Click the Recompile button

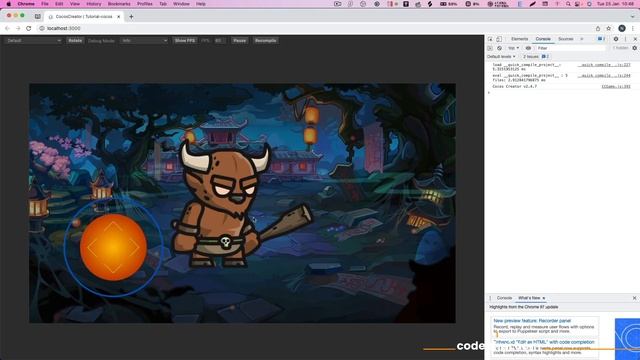265,40
